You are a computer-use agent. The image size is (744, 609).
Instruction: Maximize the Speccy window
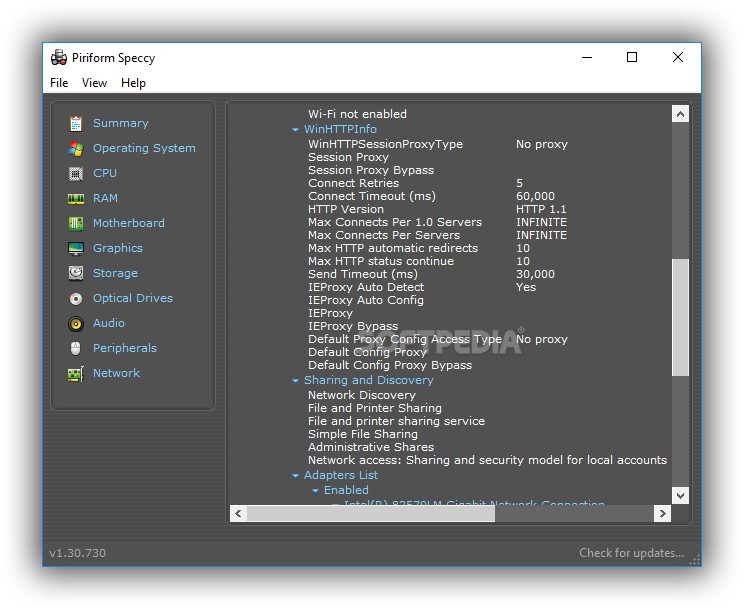pos(632,57)
